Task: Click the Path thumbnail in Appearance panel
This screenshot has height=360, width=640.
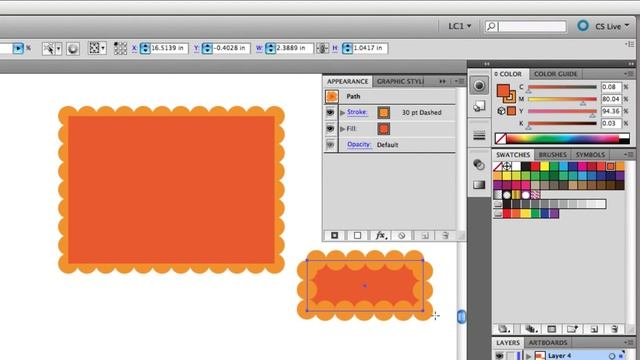Action: pyautogui.click(x=332, y=96)
